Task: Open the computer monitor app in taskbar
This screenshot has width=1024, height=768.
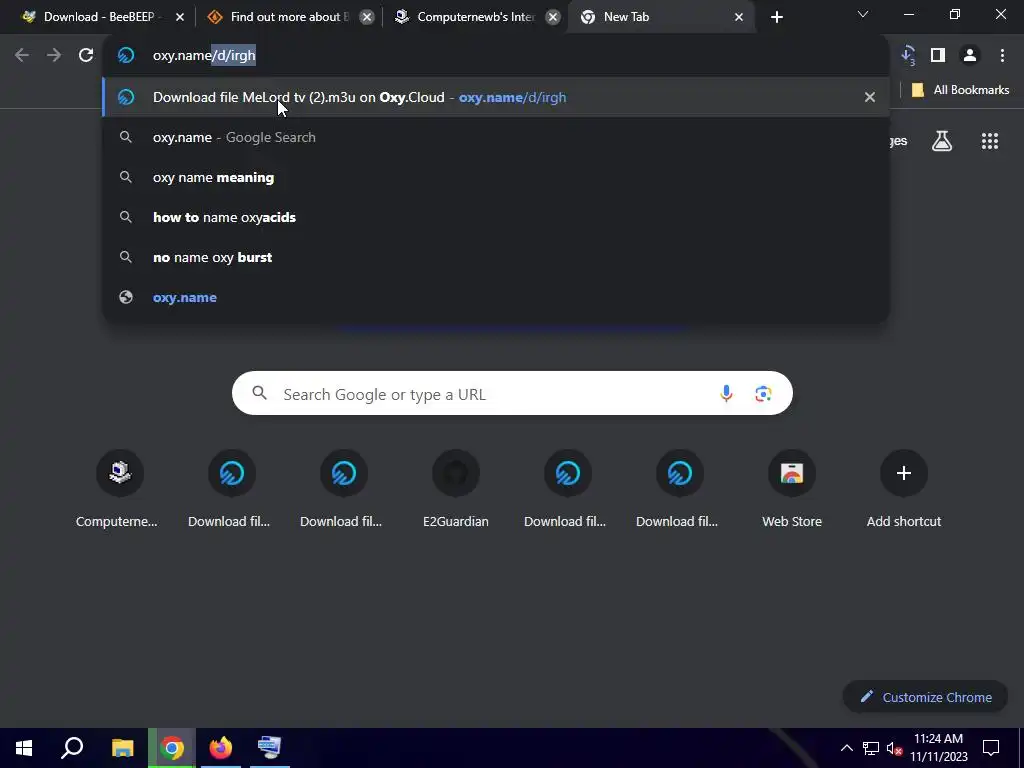Action: point(270,748)
